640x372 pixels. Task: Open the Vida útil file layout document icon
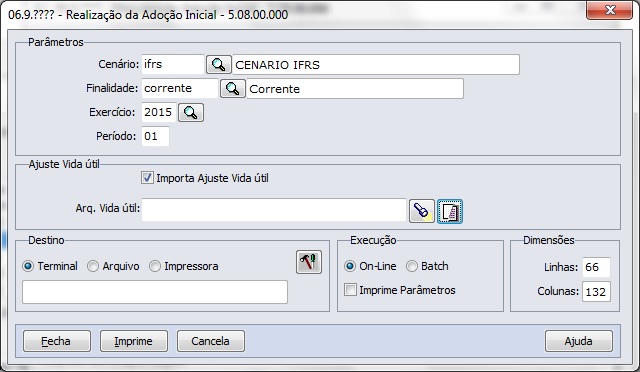point(450,211)
